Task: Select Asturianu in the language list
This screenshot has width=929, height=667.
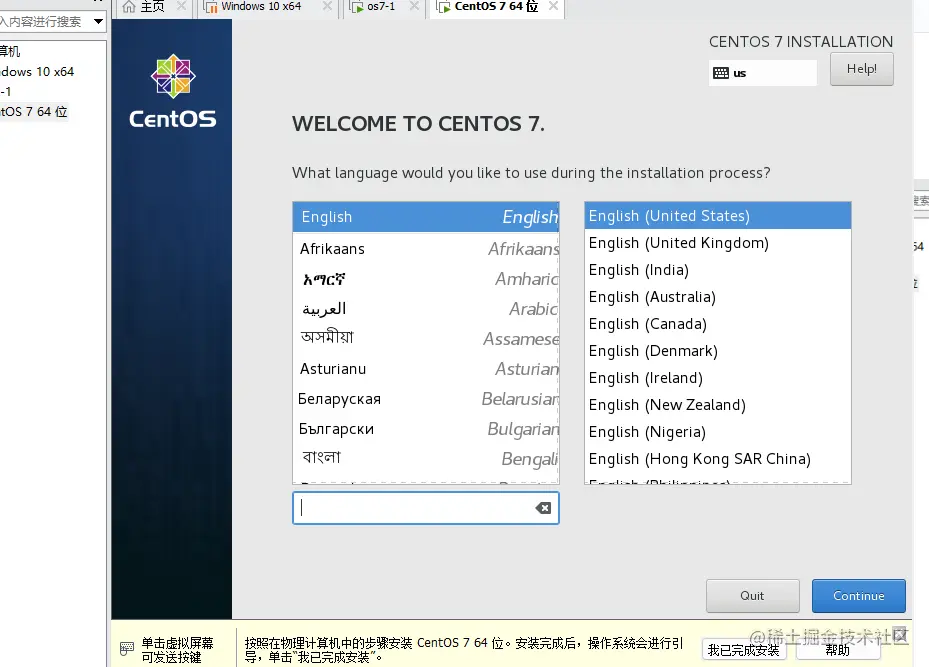Action: coord(426,368)
